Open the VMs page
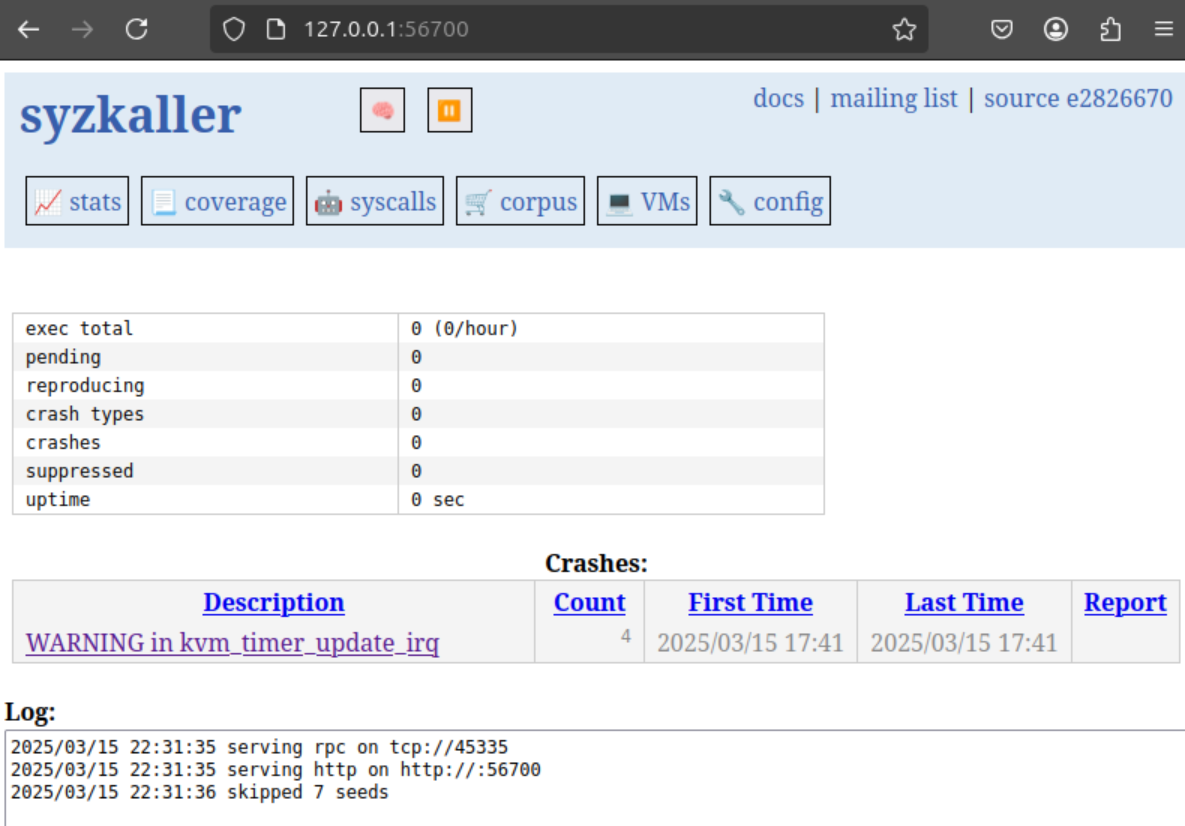The width and height of the screenshot is (1185, 826). (647, 201)
